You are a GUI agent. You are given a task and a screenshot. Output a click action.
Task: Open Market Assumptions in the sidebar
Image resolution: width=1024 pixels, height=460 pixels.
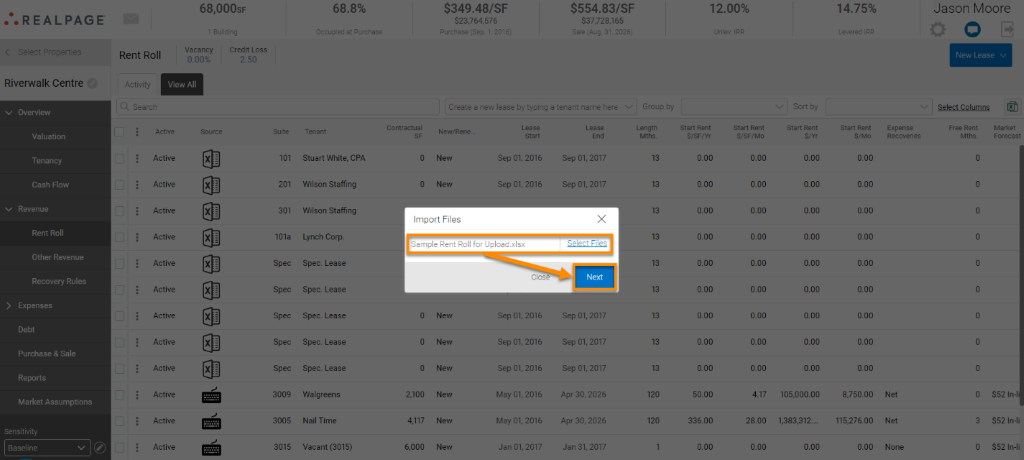55,402
